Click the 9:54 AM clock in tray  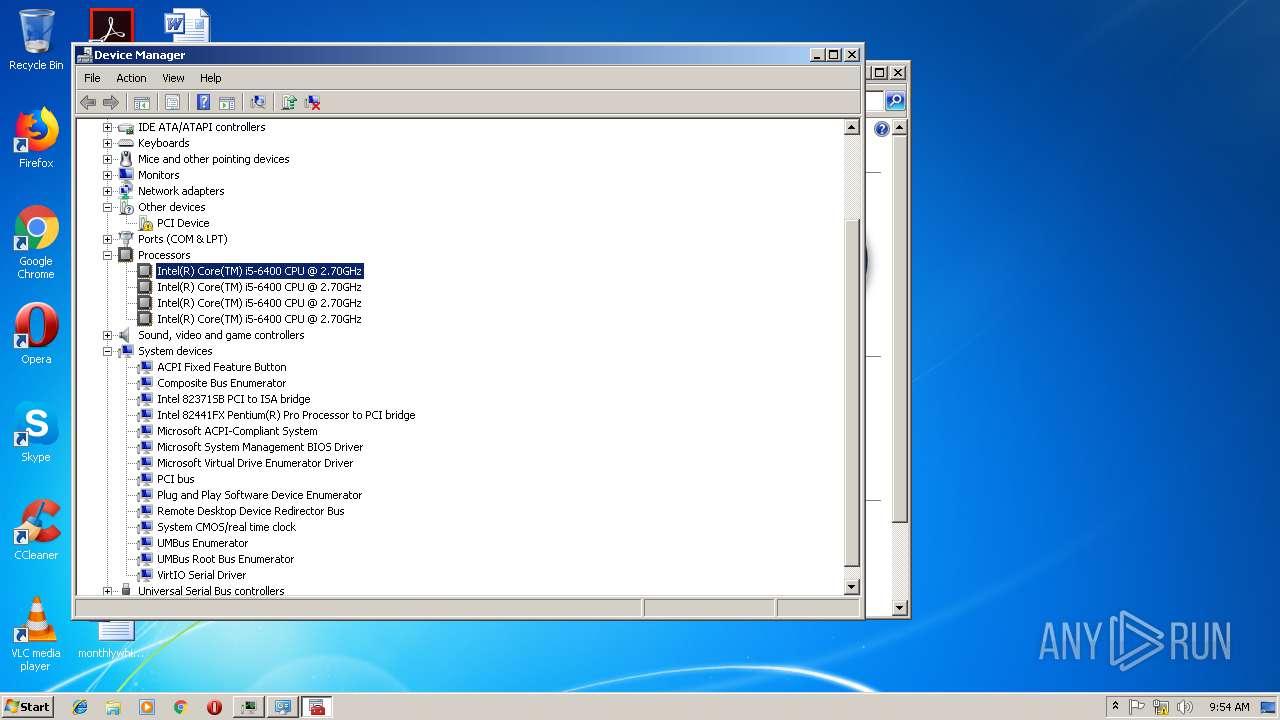tap(1229, 707)
